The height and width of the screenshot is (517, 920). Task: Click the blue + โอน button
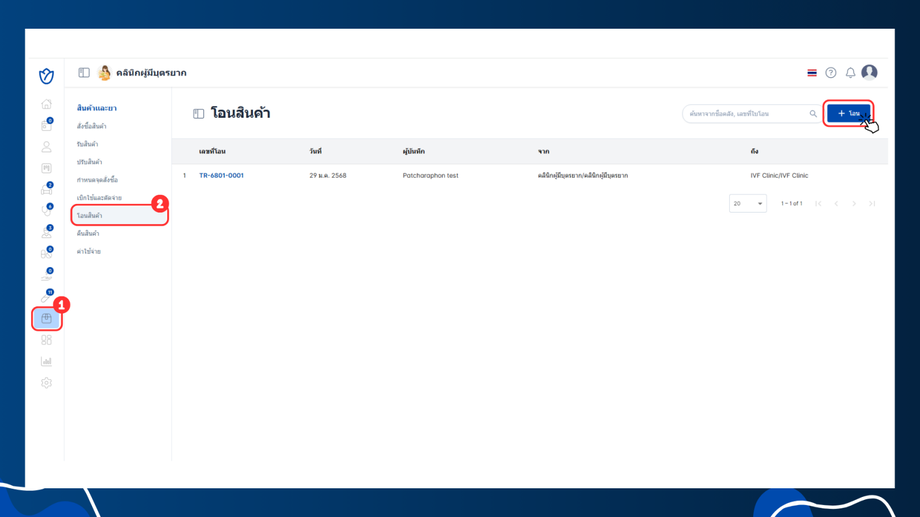pyautogui.click(x=848, y=113)
